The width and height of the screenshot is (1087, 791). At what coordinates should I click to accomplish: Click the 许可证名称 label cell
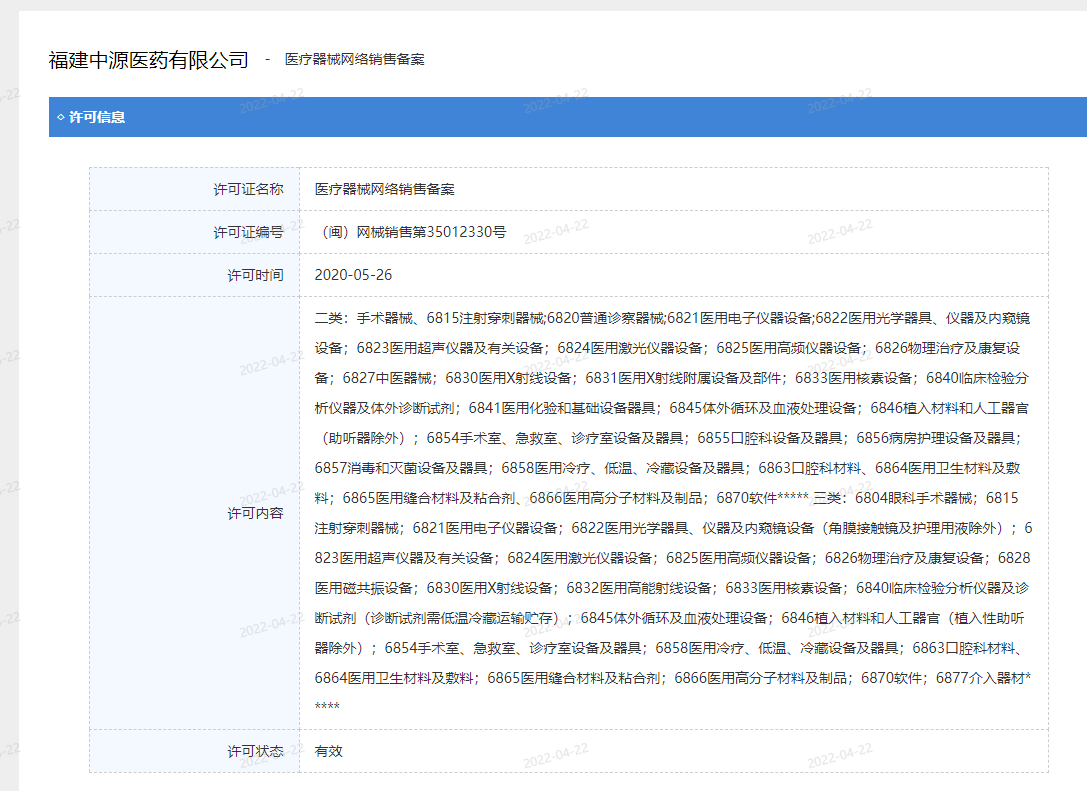[195, 189]
